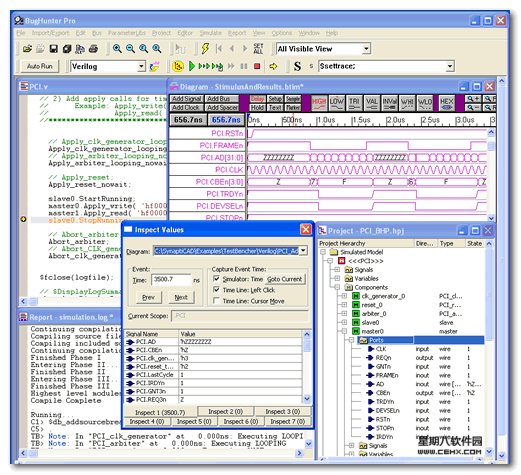The height and width of the screenshot is (475, 521).
Task: Click the first zoom-in magnifier icon
Action: pyautogui.click(x=117, y=49)
